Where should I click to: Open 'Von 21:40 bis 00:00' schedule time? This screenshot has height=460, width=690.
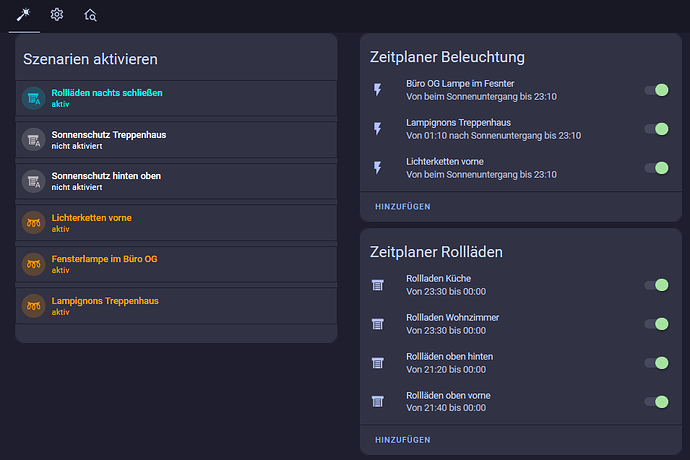point(446,408)
